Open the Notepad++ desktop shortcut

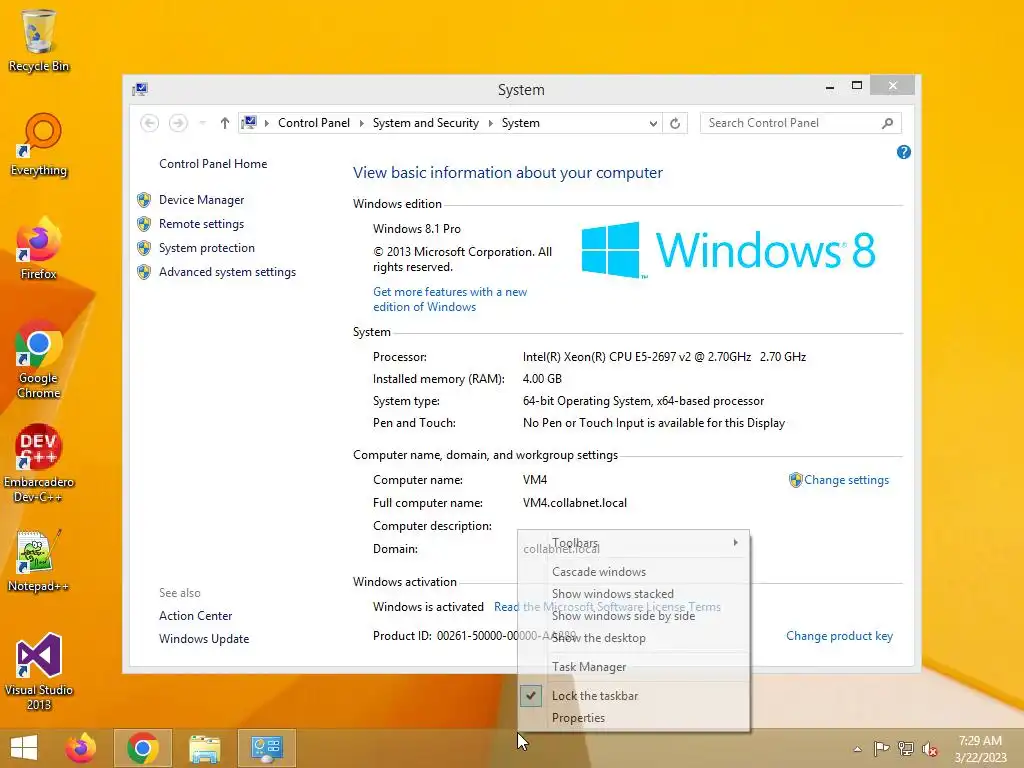coord(39,561)
